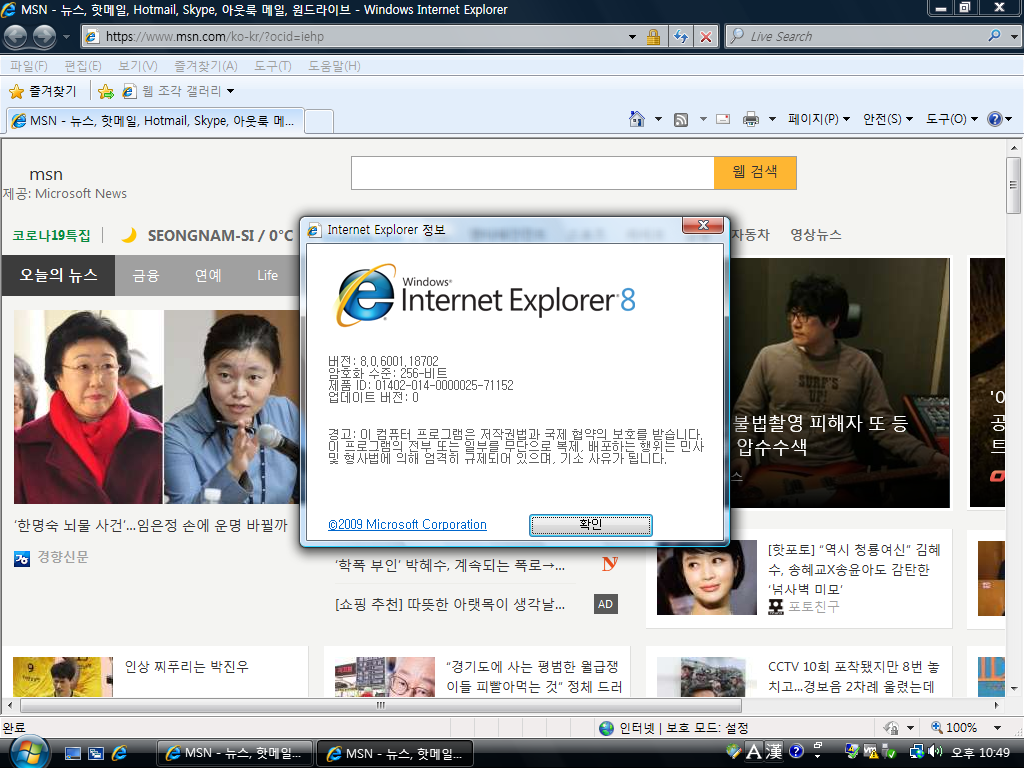Click the vertical scrollbar down arrow

pos(1014,688)
